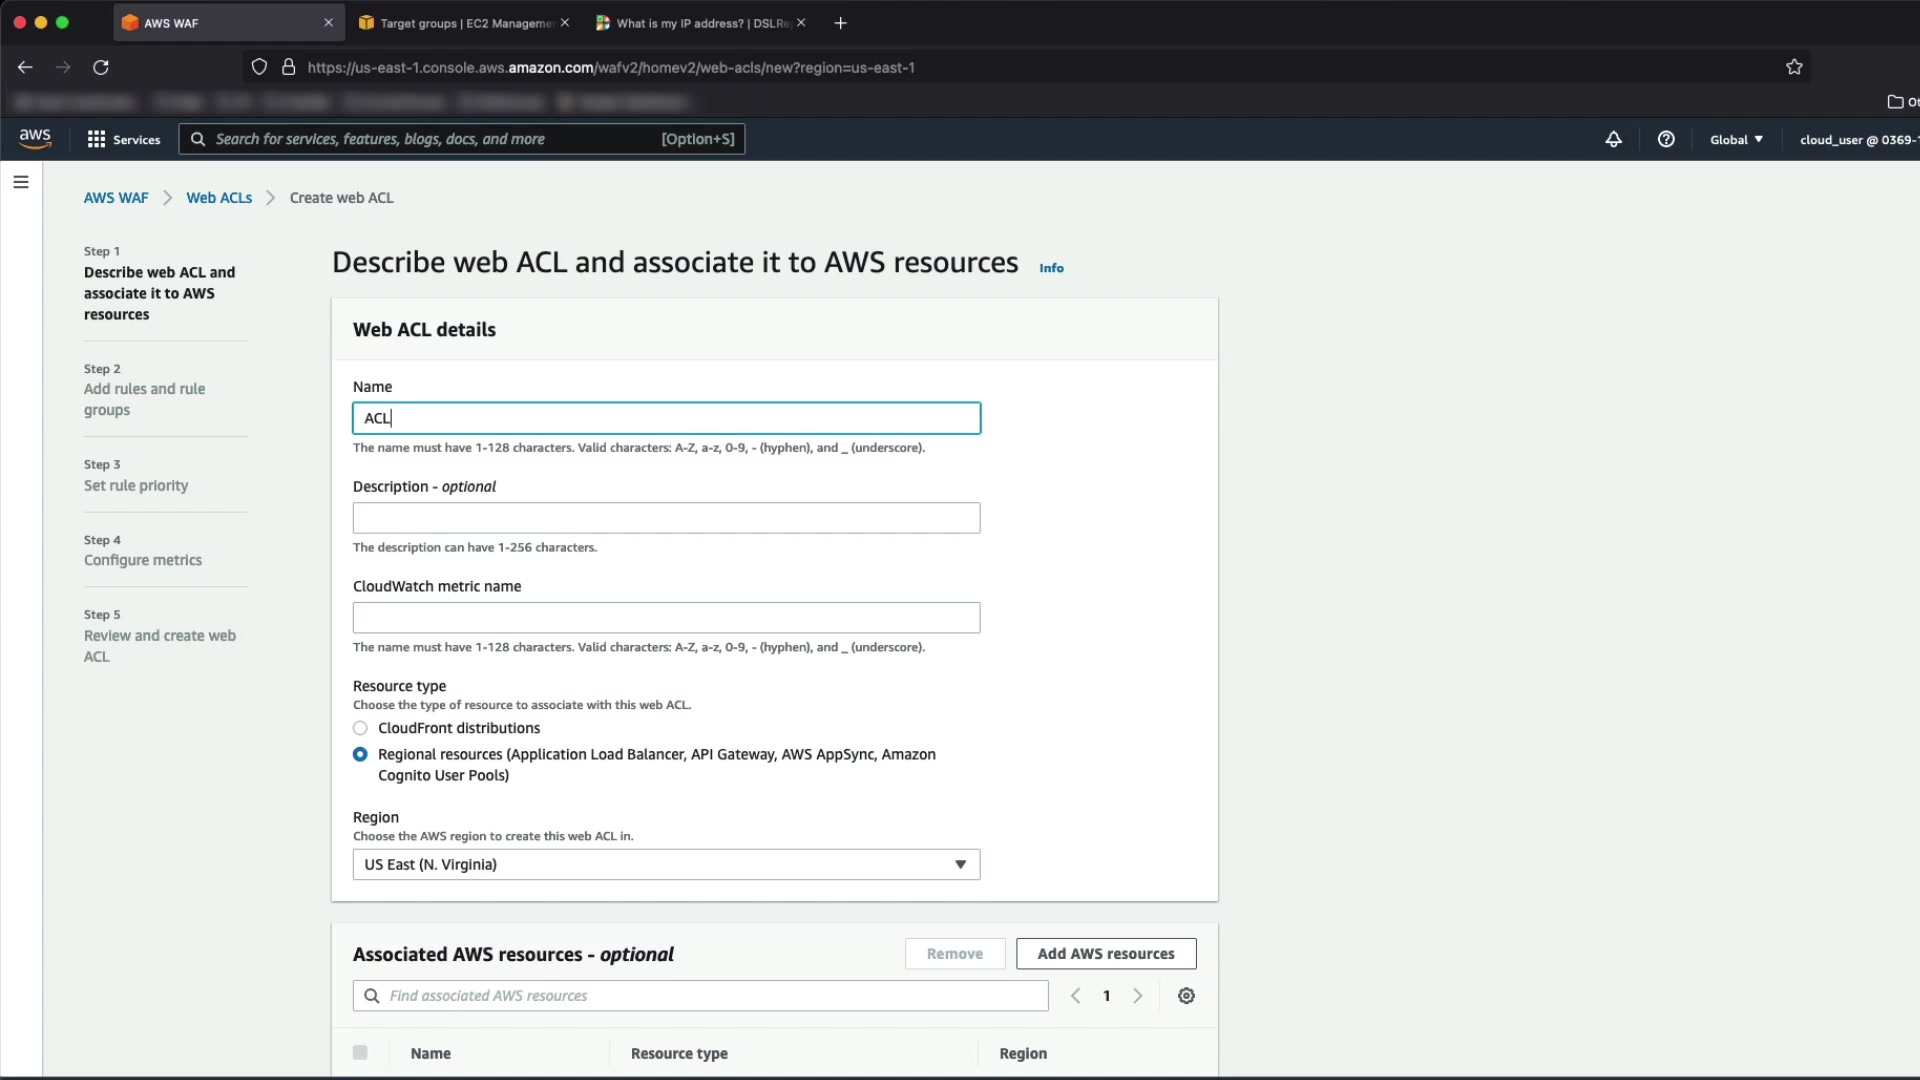Viewport: 1920px width, 1080px height.
Task: Click the notifications bell icon
Action: pyautogui.click(x=1613, y=139)
